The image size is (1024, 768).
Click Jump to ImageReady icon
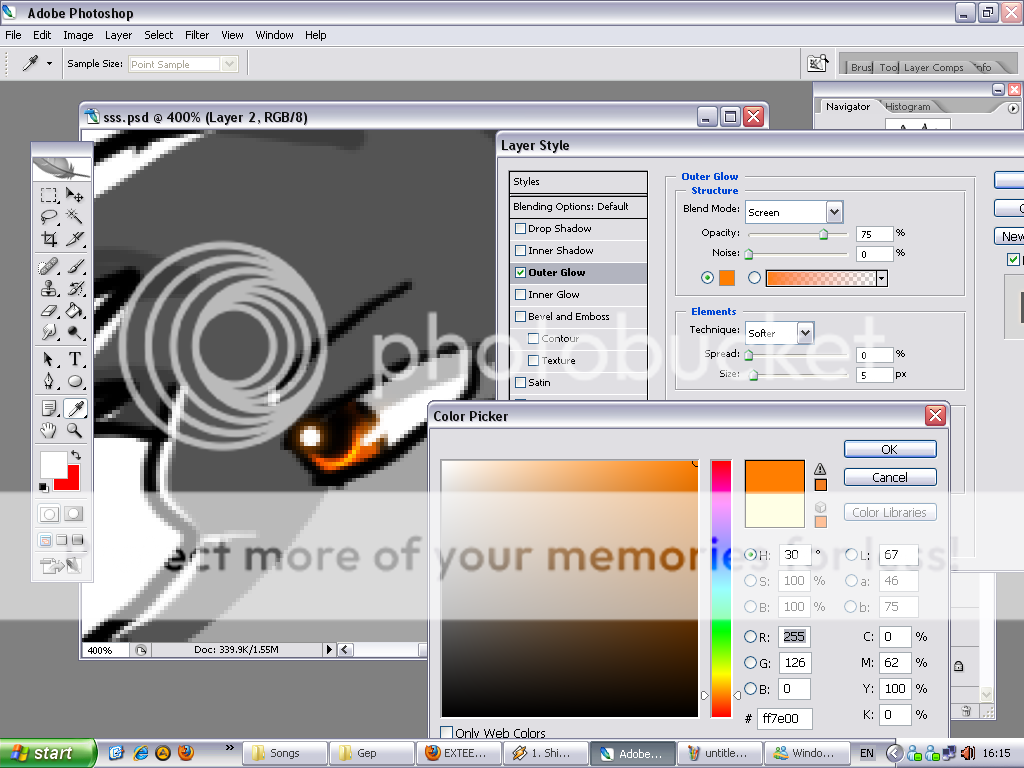coord(61,565)
